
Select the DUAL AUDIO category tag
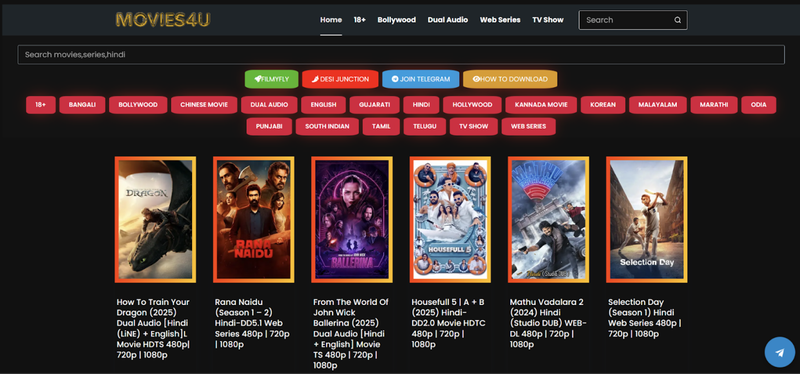point(269,105)
